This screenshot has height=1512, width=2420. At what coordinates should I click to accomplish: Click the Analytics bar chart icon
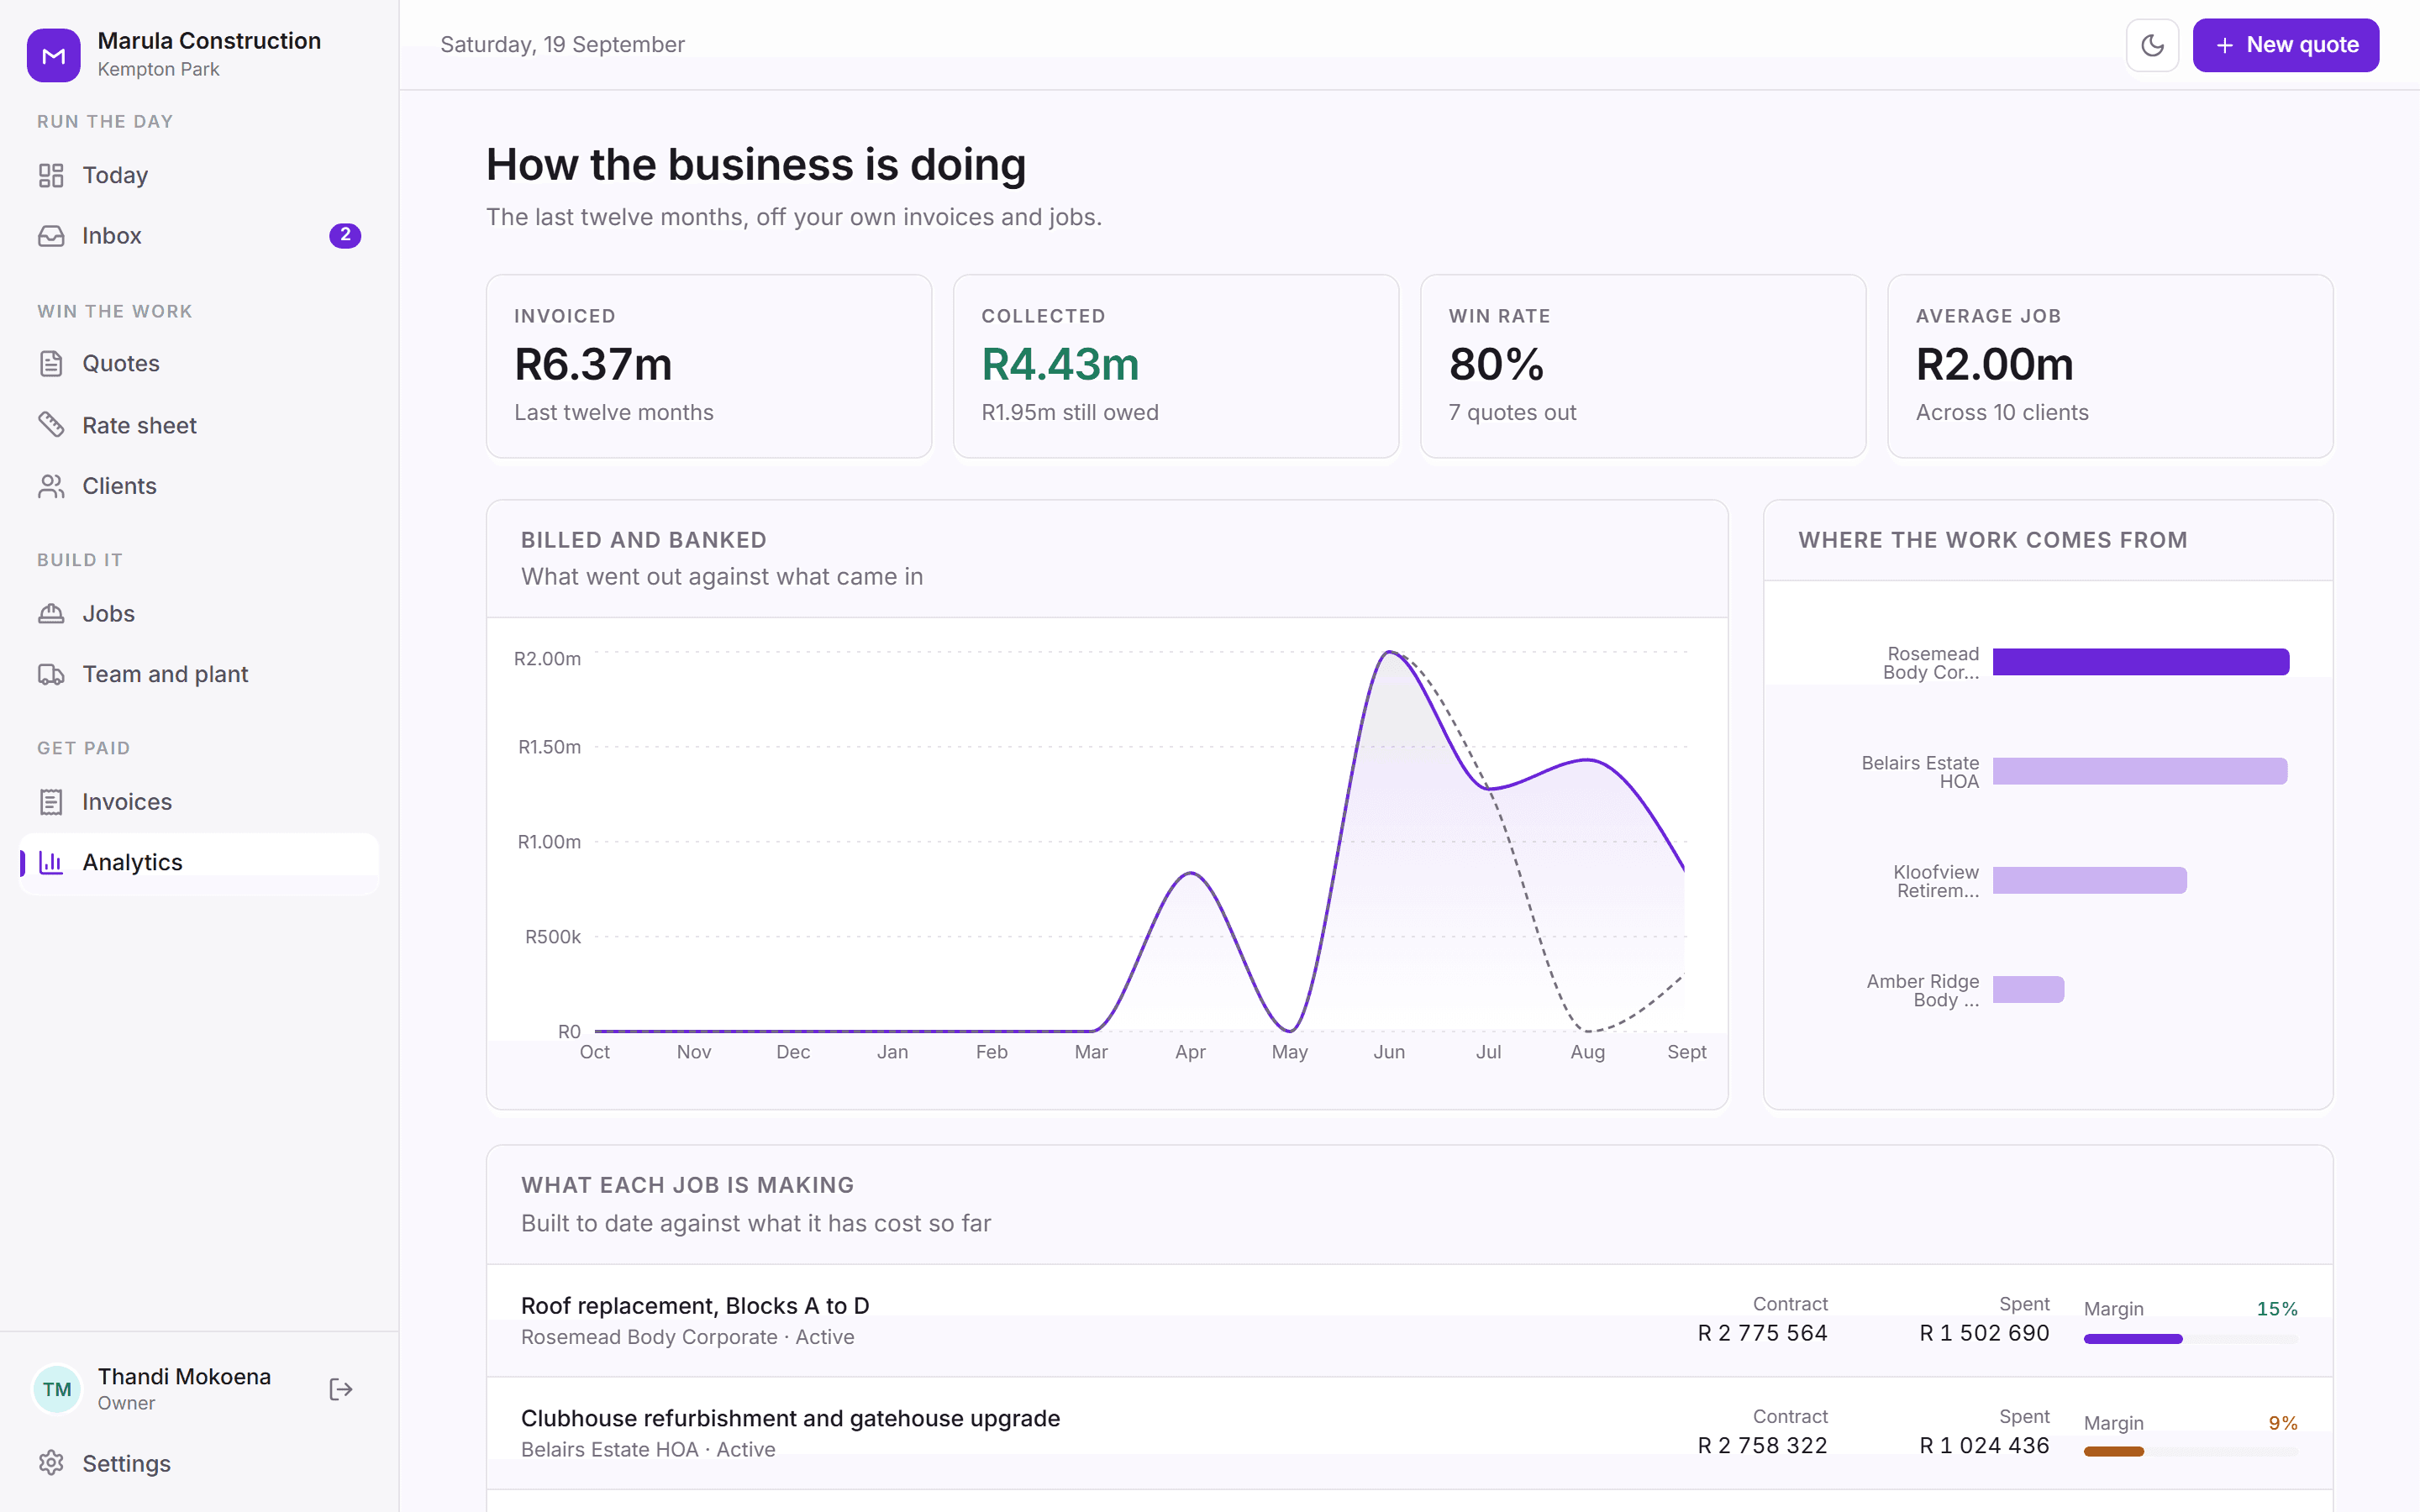pos(51,862)
